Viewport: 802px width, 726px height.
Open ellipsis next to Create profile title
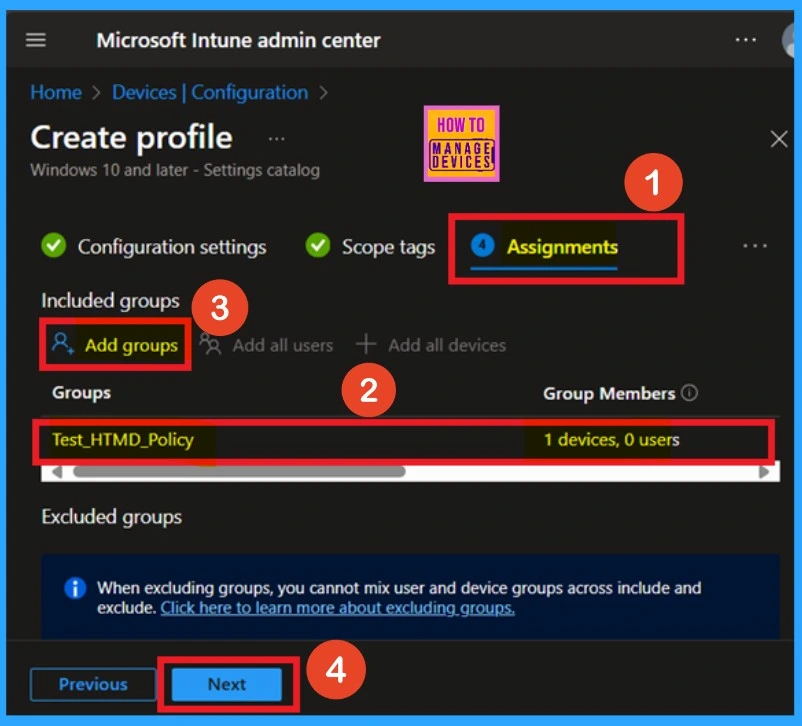point(277,139)
